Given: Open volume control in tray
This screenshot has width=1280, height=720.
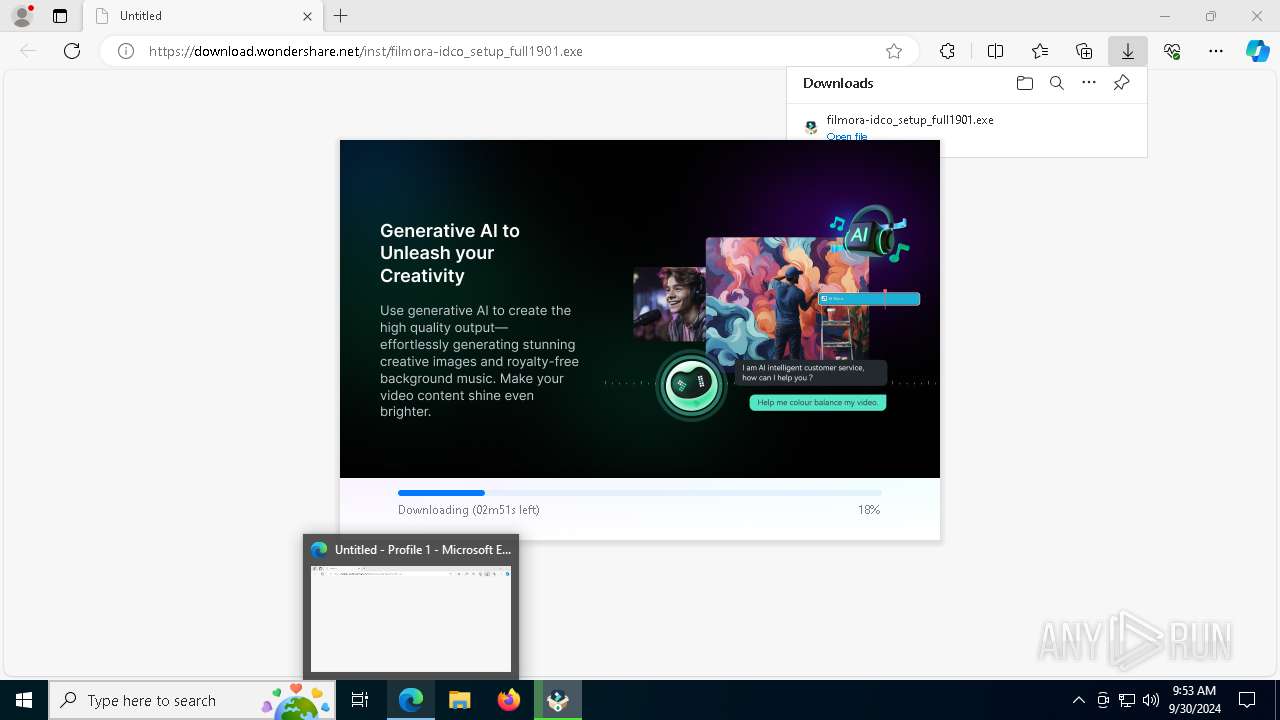Looking at the screenshot, I should pos(1151,700).
